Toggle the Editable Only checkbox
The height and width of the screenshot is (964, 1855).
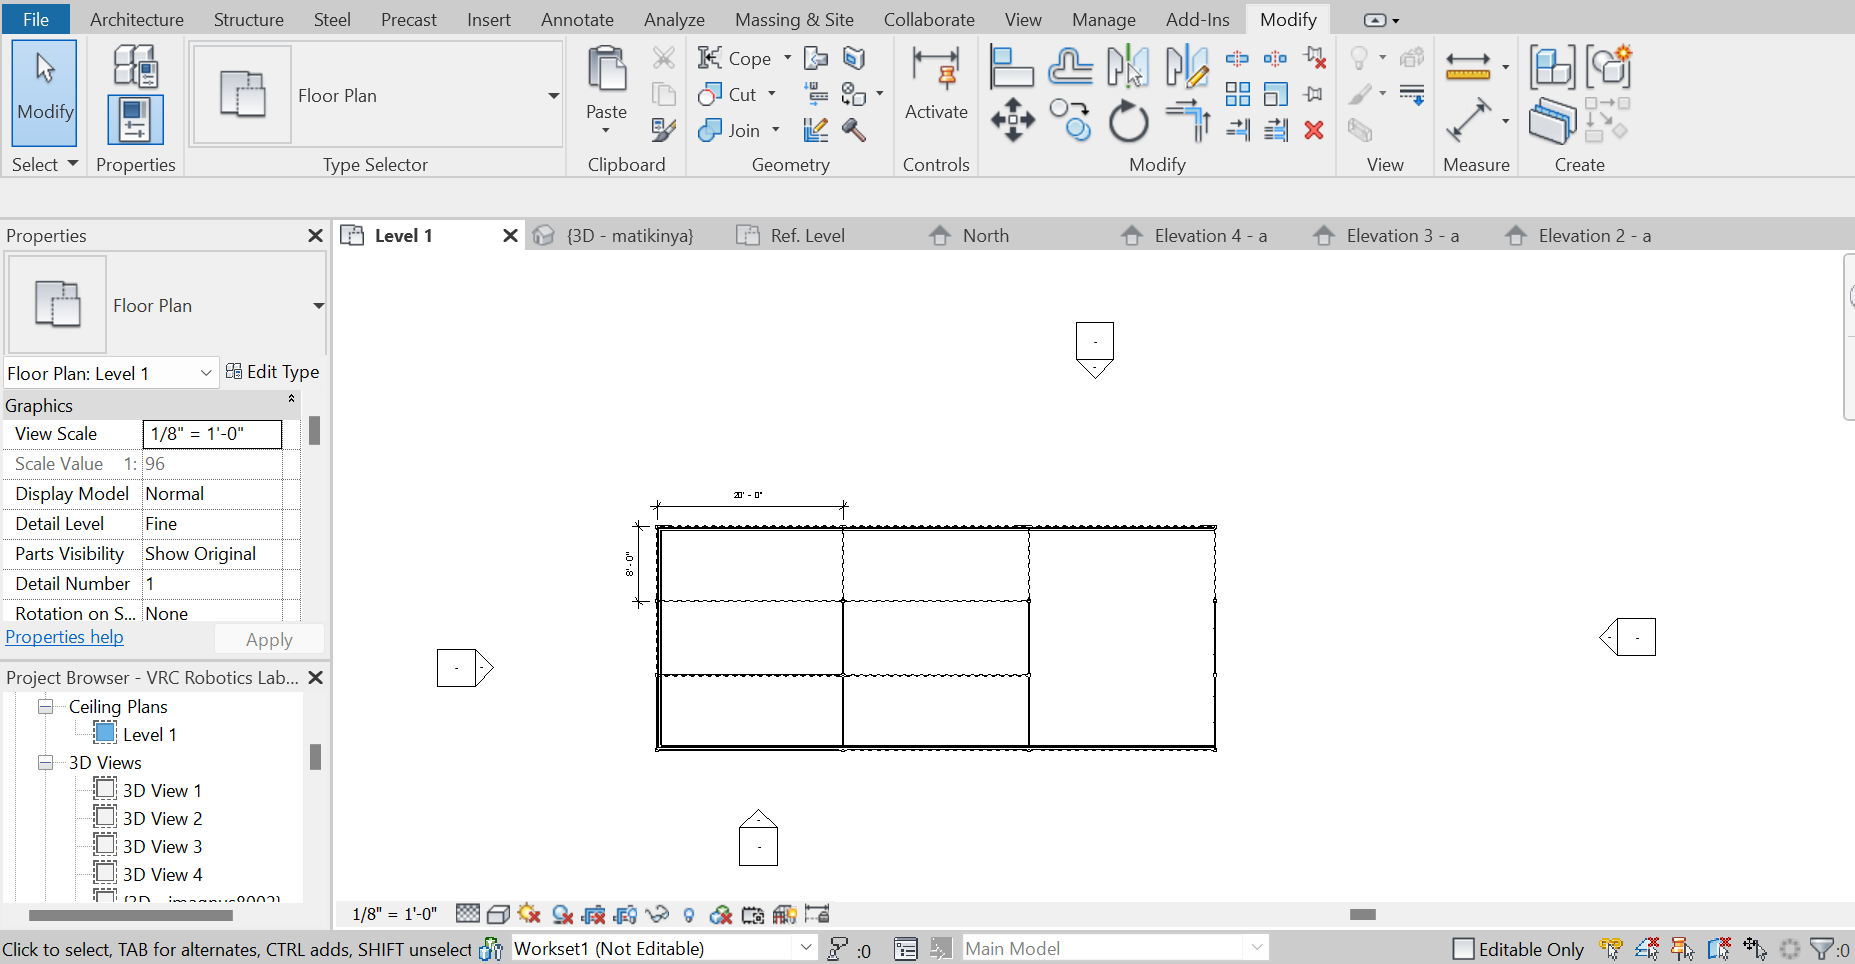(1463, 949)
